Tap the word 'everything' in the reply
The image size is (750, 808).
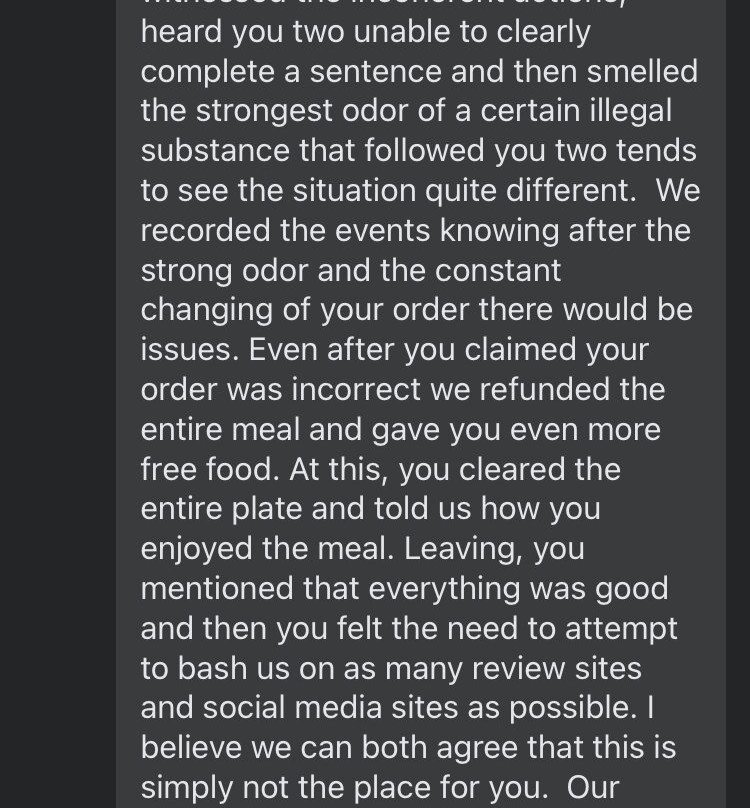444,590
